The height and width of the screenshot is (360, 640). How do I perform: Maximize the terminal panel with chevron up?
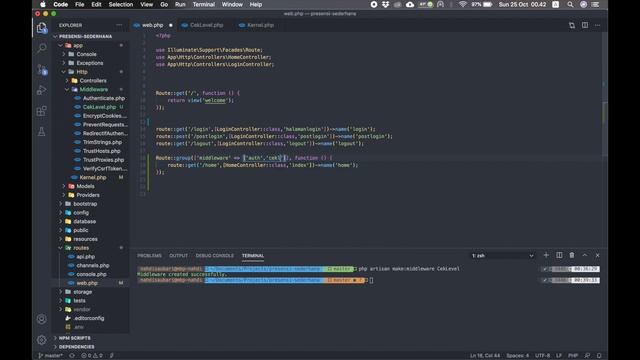pos(585,255)
